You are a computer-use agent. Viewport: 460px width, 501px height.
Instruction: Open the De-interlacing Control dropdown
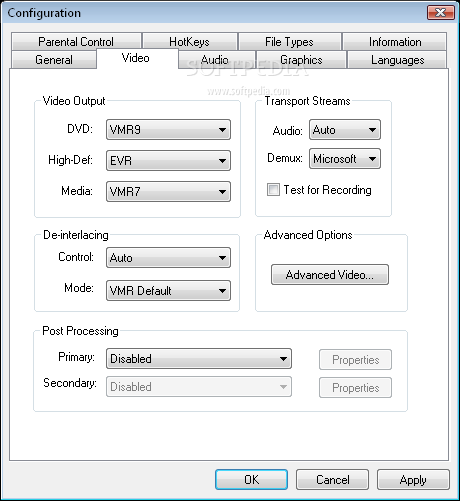coord(168,257)
